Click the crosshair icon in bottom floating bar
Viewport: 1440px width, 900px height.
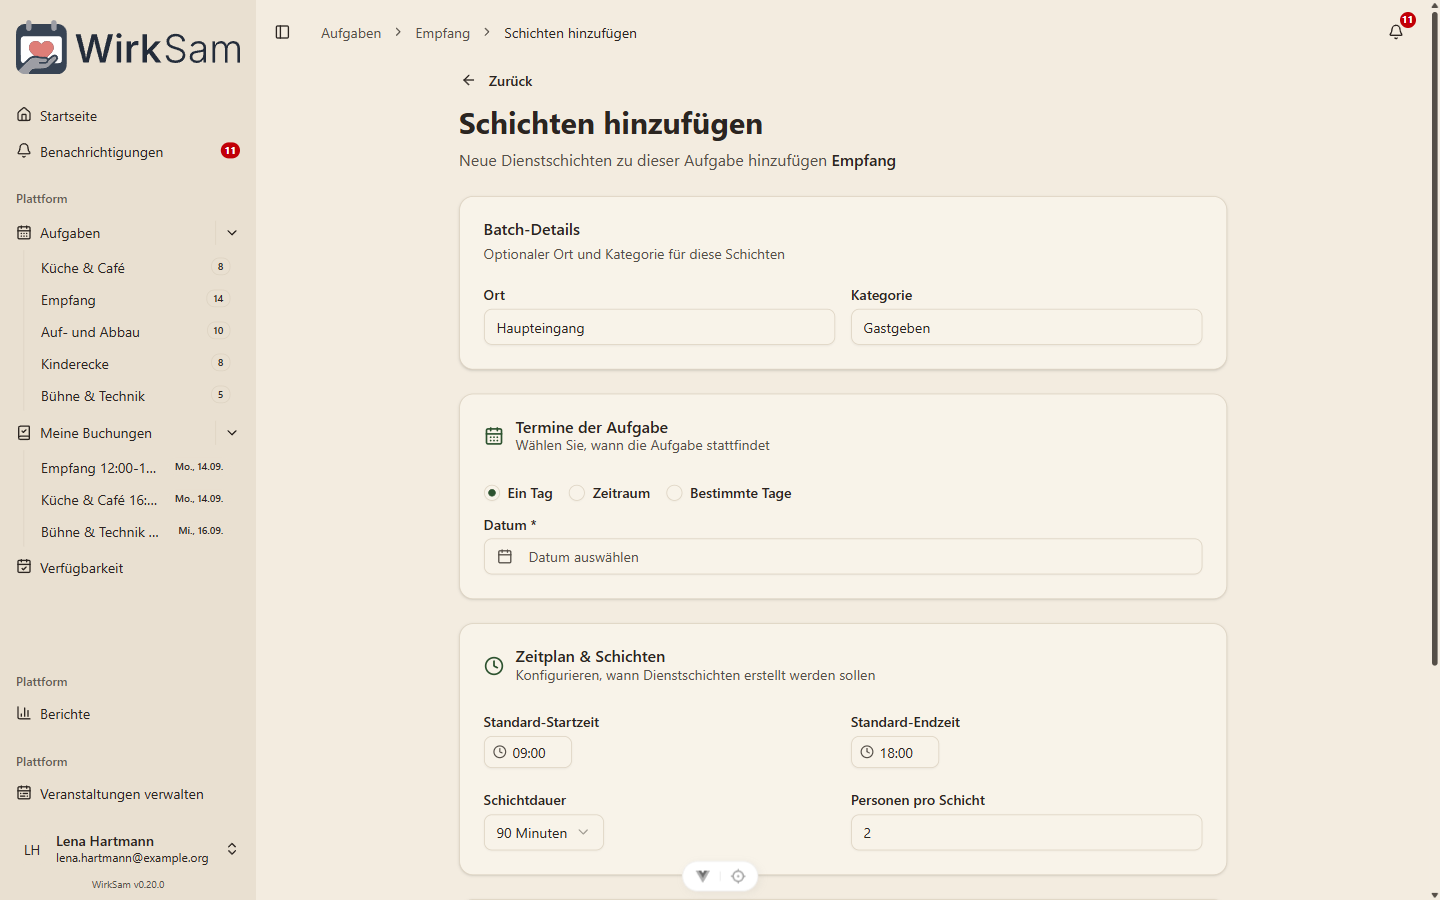[738, 876]
